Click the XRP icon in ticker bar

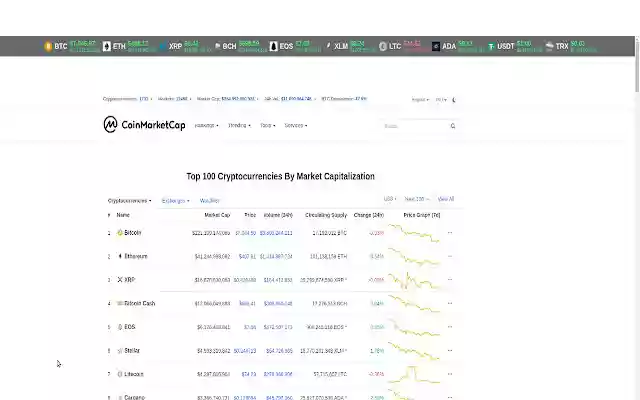click(x=163, y=46)
